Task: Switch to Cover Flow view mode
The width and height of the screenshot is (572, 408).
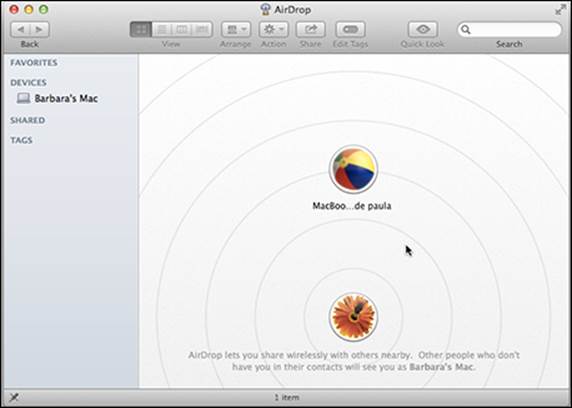Action: [x=202, y=30]
